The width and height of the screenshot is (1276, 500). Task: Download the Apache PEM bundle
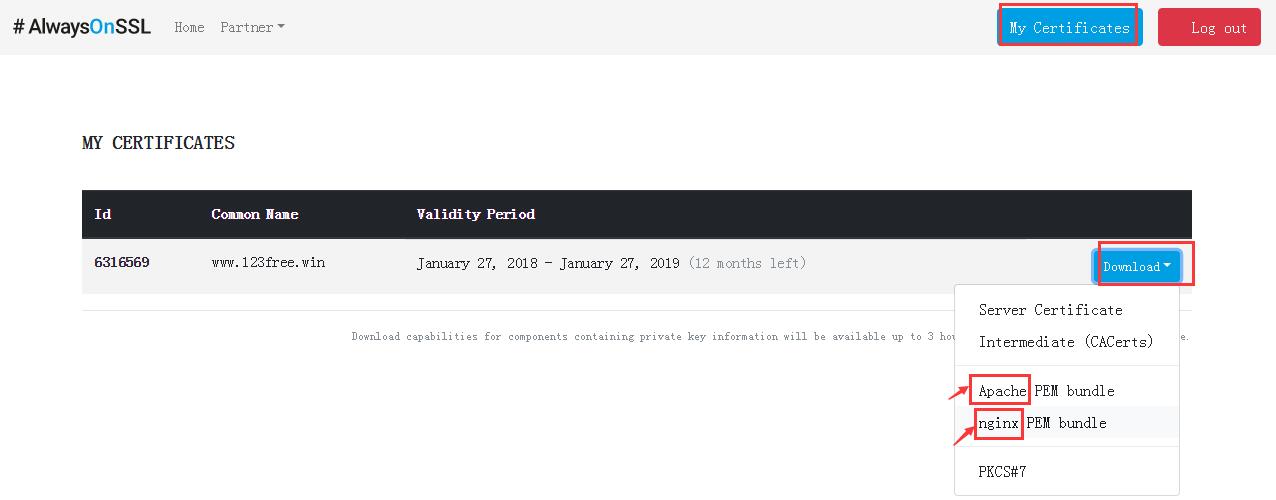tap(1046, 391)
